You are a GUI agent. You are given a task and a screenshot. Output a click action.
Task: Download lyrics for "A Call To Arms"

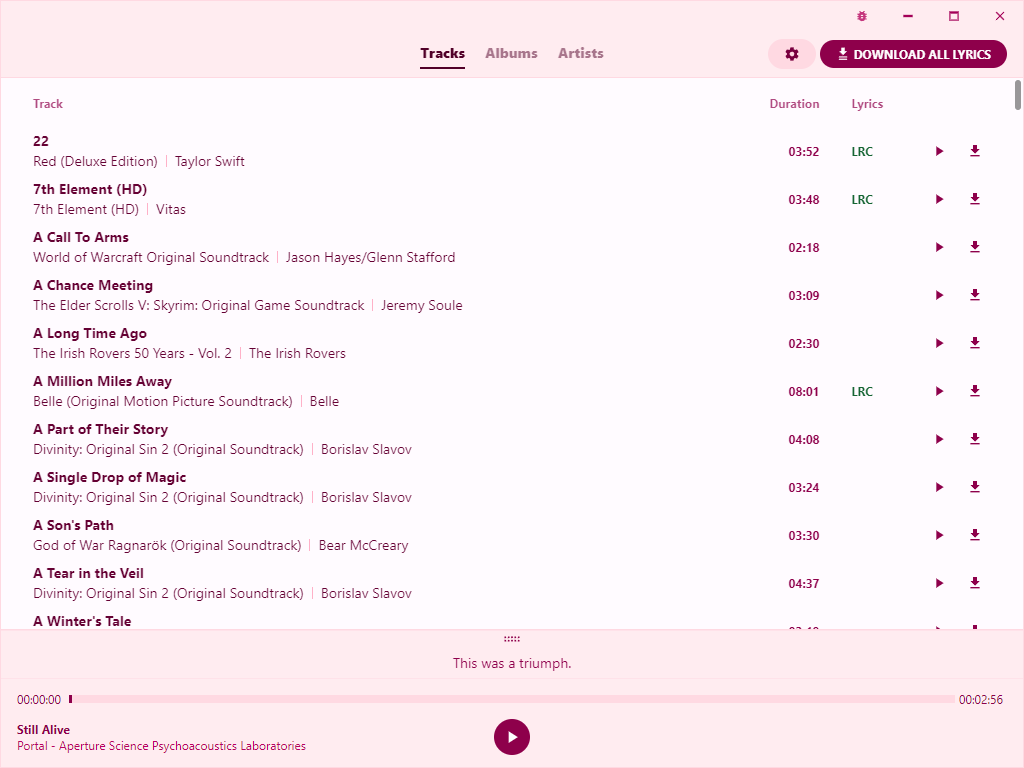(x=975, y=248)
